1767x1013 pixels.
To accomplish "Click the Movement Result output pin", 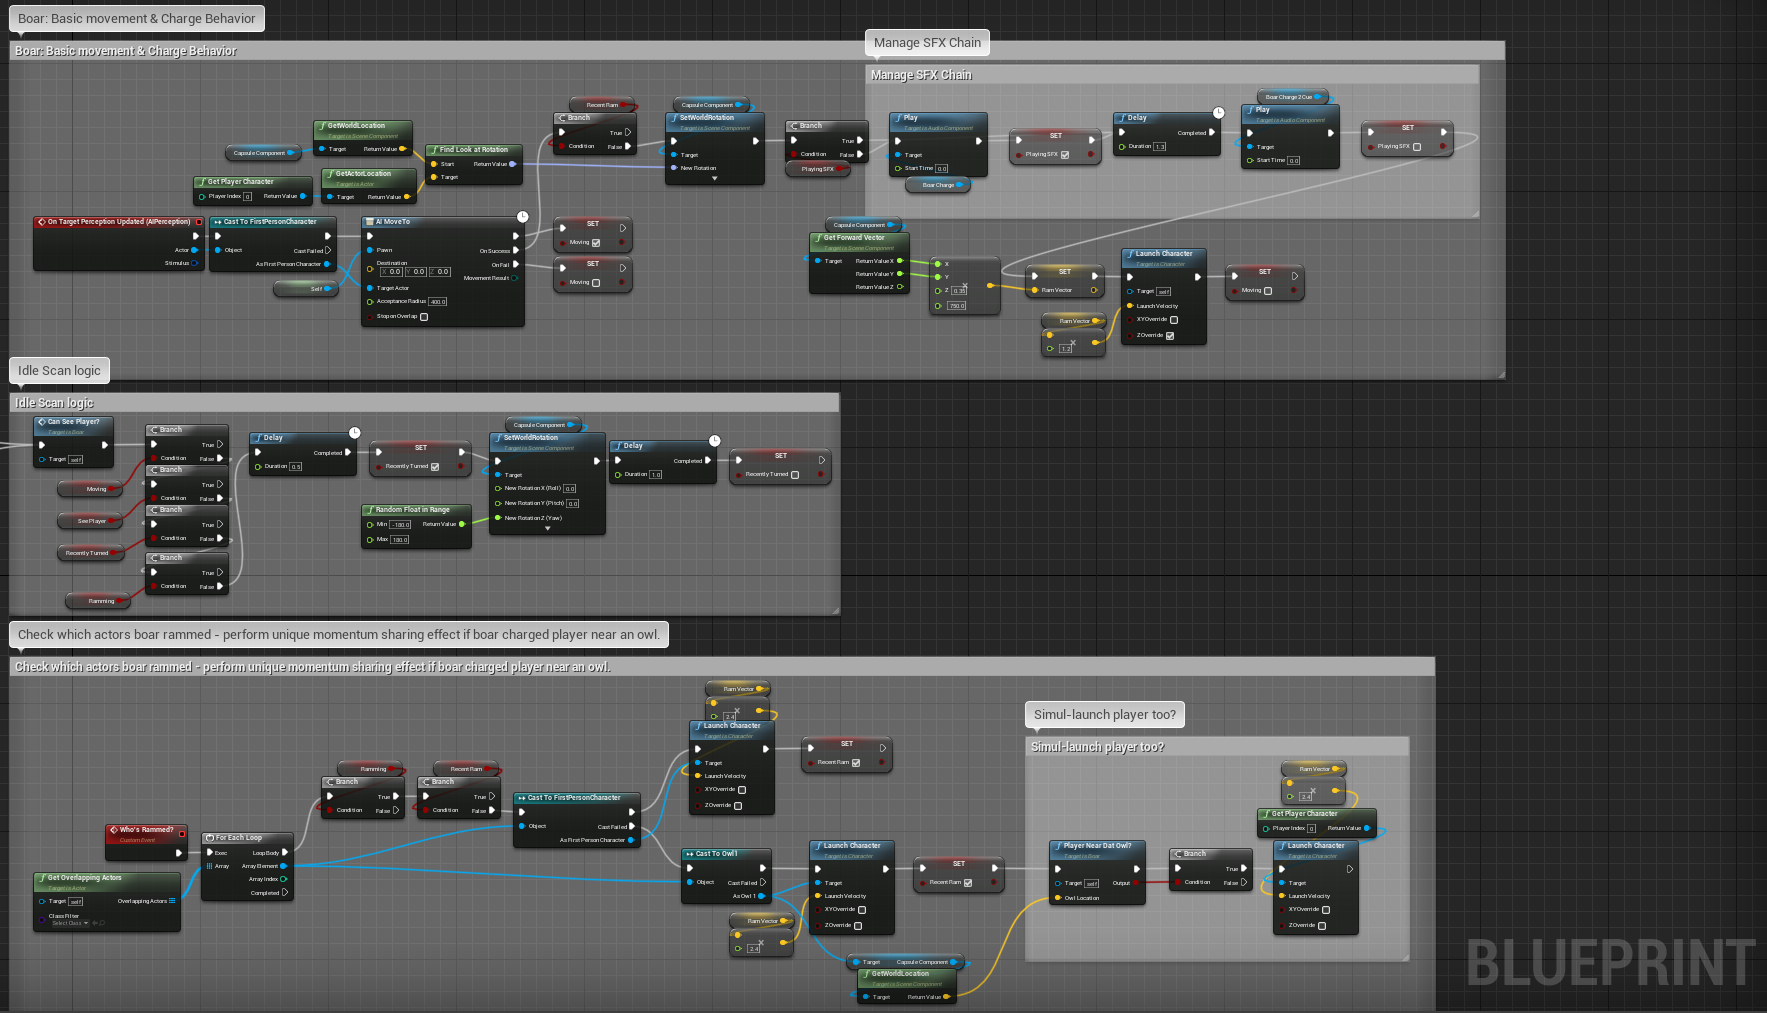I will click(x=515, y=278).
